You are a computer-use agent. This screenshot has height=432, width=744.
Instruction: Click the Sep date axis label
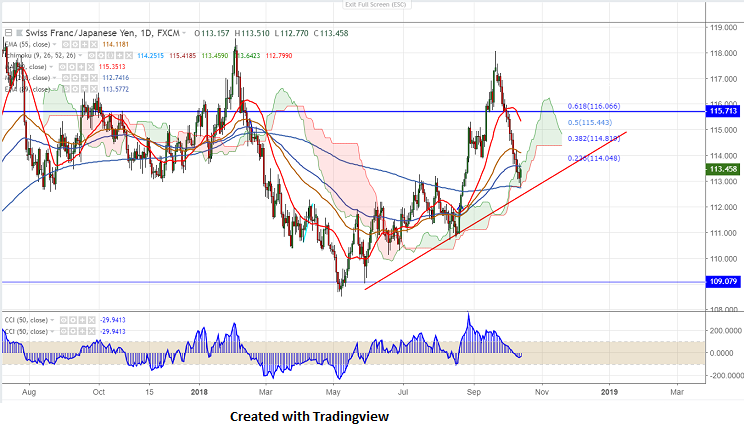474,392
